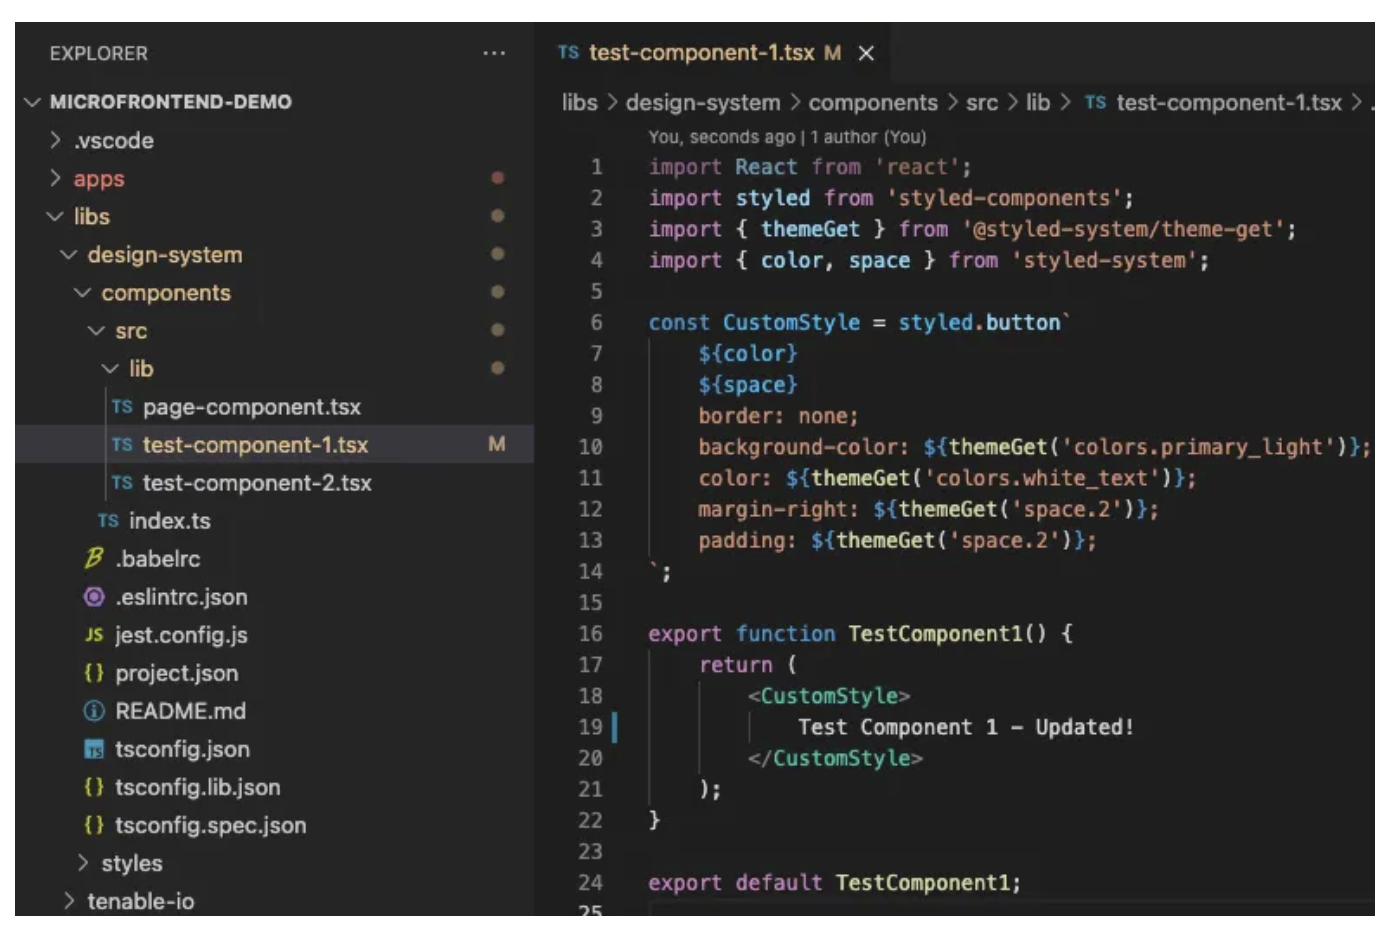The image size is (1390, 934).
Task: Open project.json file
Action: 177,673
